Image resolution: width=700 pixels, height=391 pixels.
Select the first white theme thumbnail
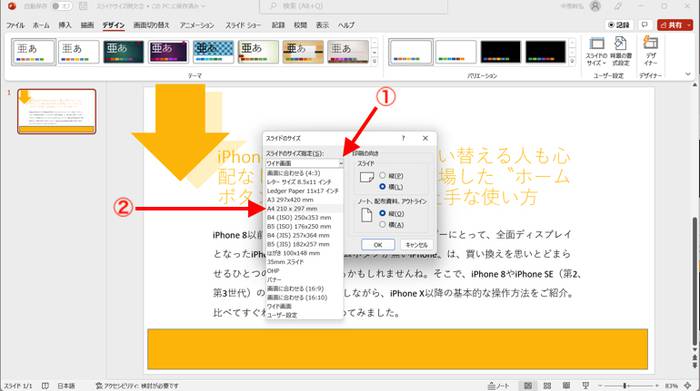[33, 52]
